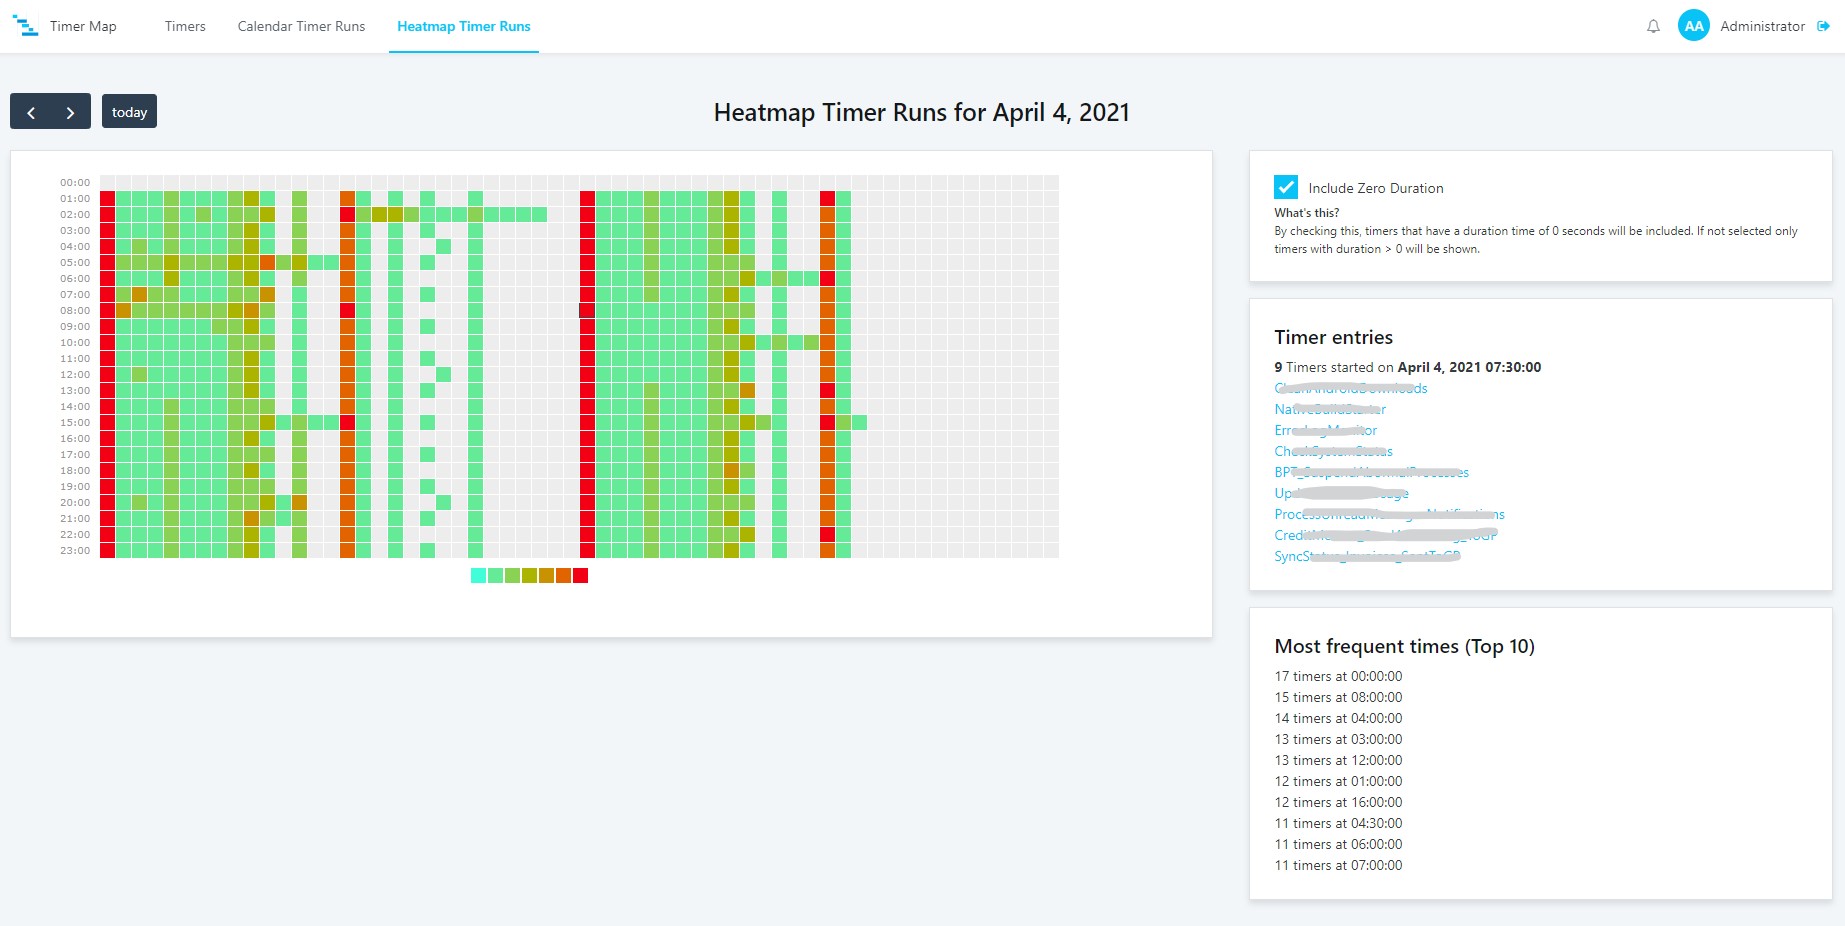Open the timer link starting with Err

[1325, 430]
